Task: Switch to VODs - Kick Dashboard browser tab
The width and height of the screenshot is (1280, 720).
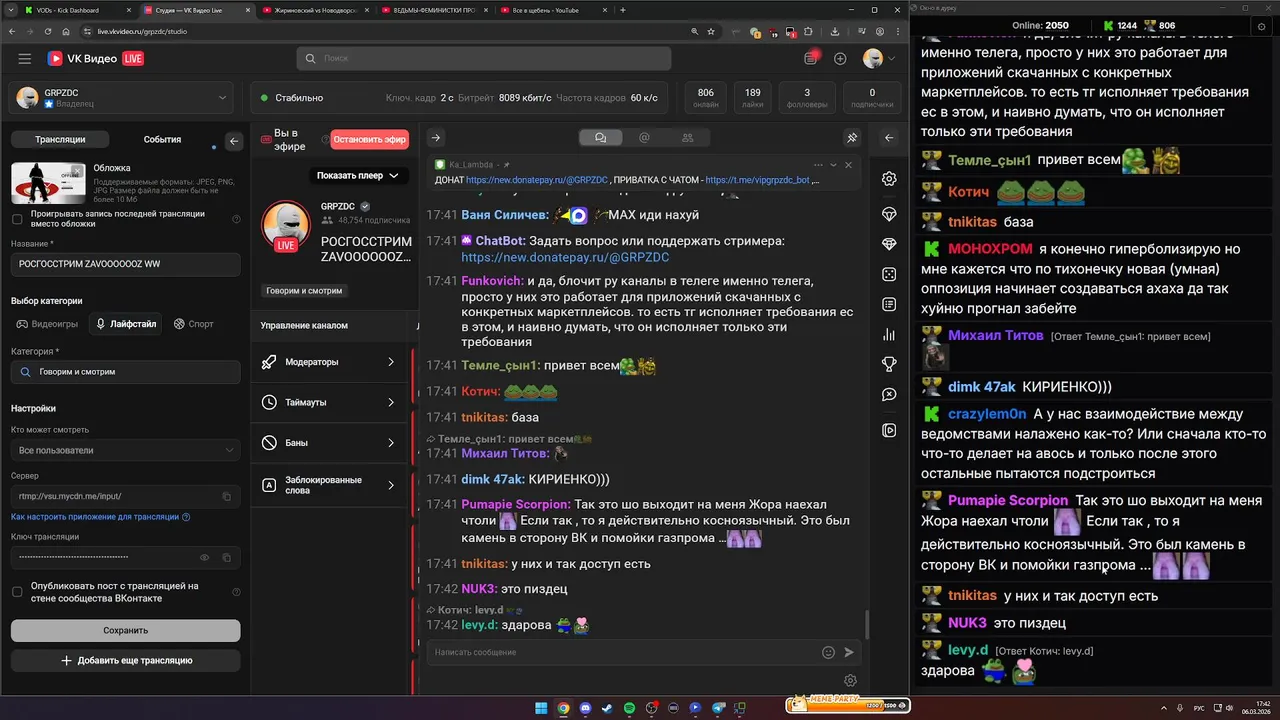Action: pos(76,10)
